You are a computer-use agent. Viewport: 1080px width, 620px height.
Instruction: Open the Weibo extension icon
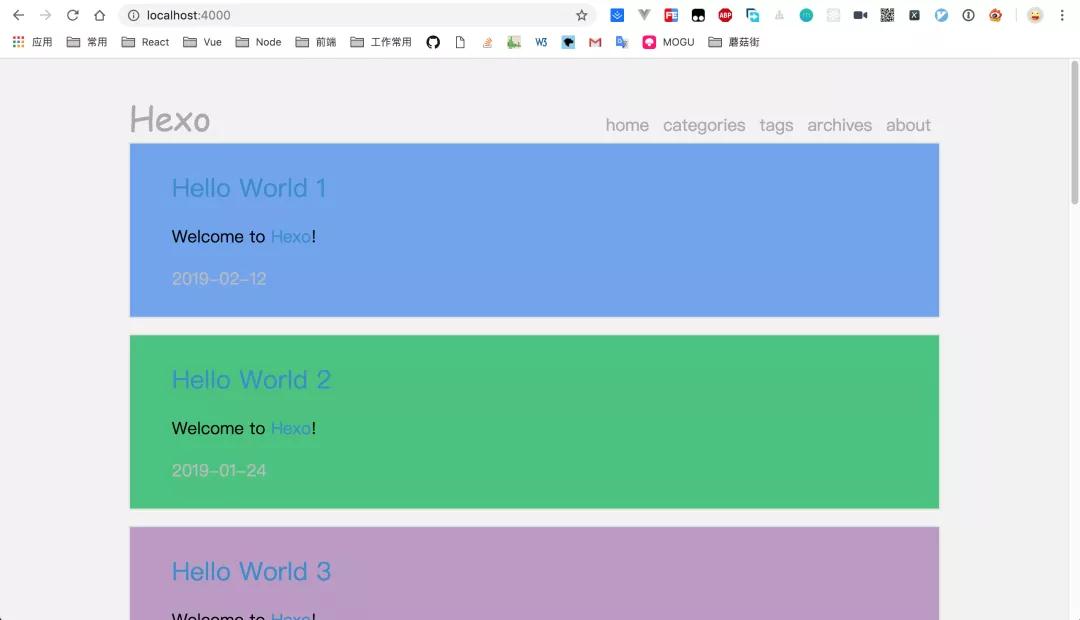995,15
